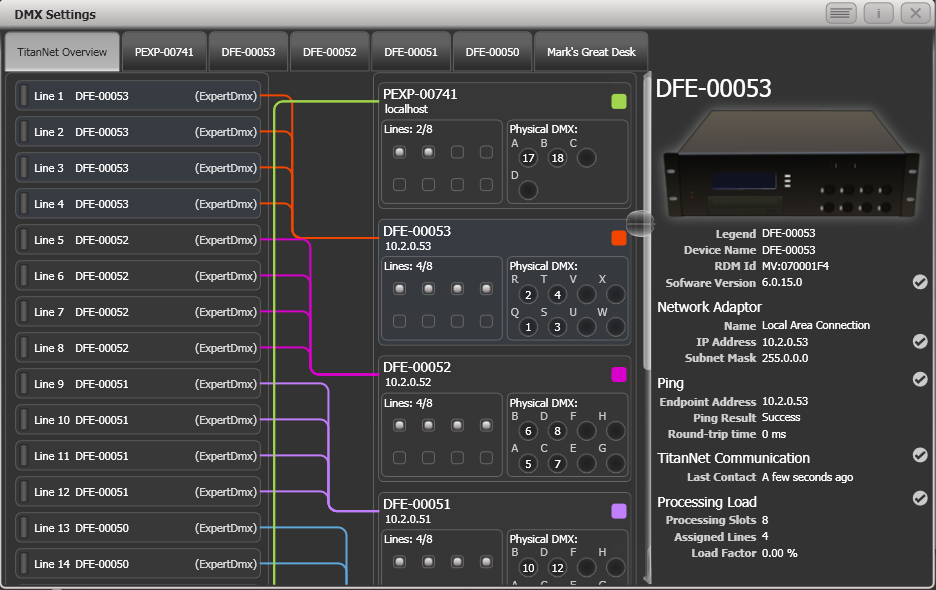This screenshot has width=936, height=590.
Task: Click the orange status swatch on DFE-00053 node
Action: (x=617, y=239)
